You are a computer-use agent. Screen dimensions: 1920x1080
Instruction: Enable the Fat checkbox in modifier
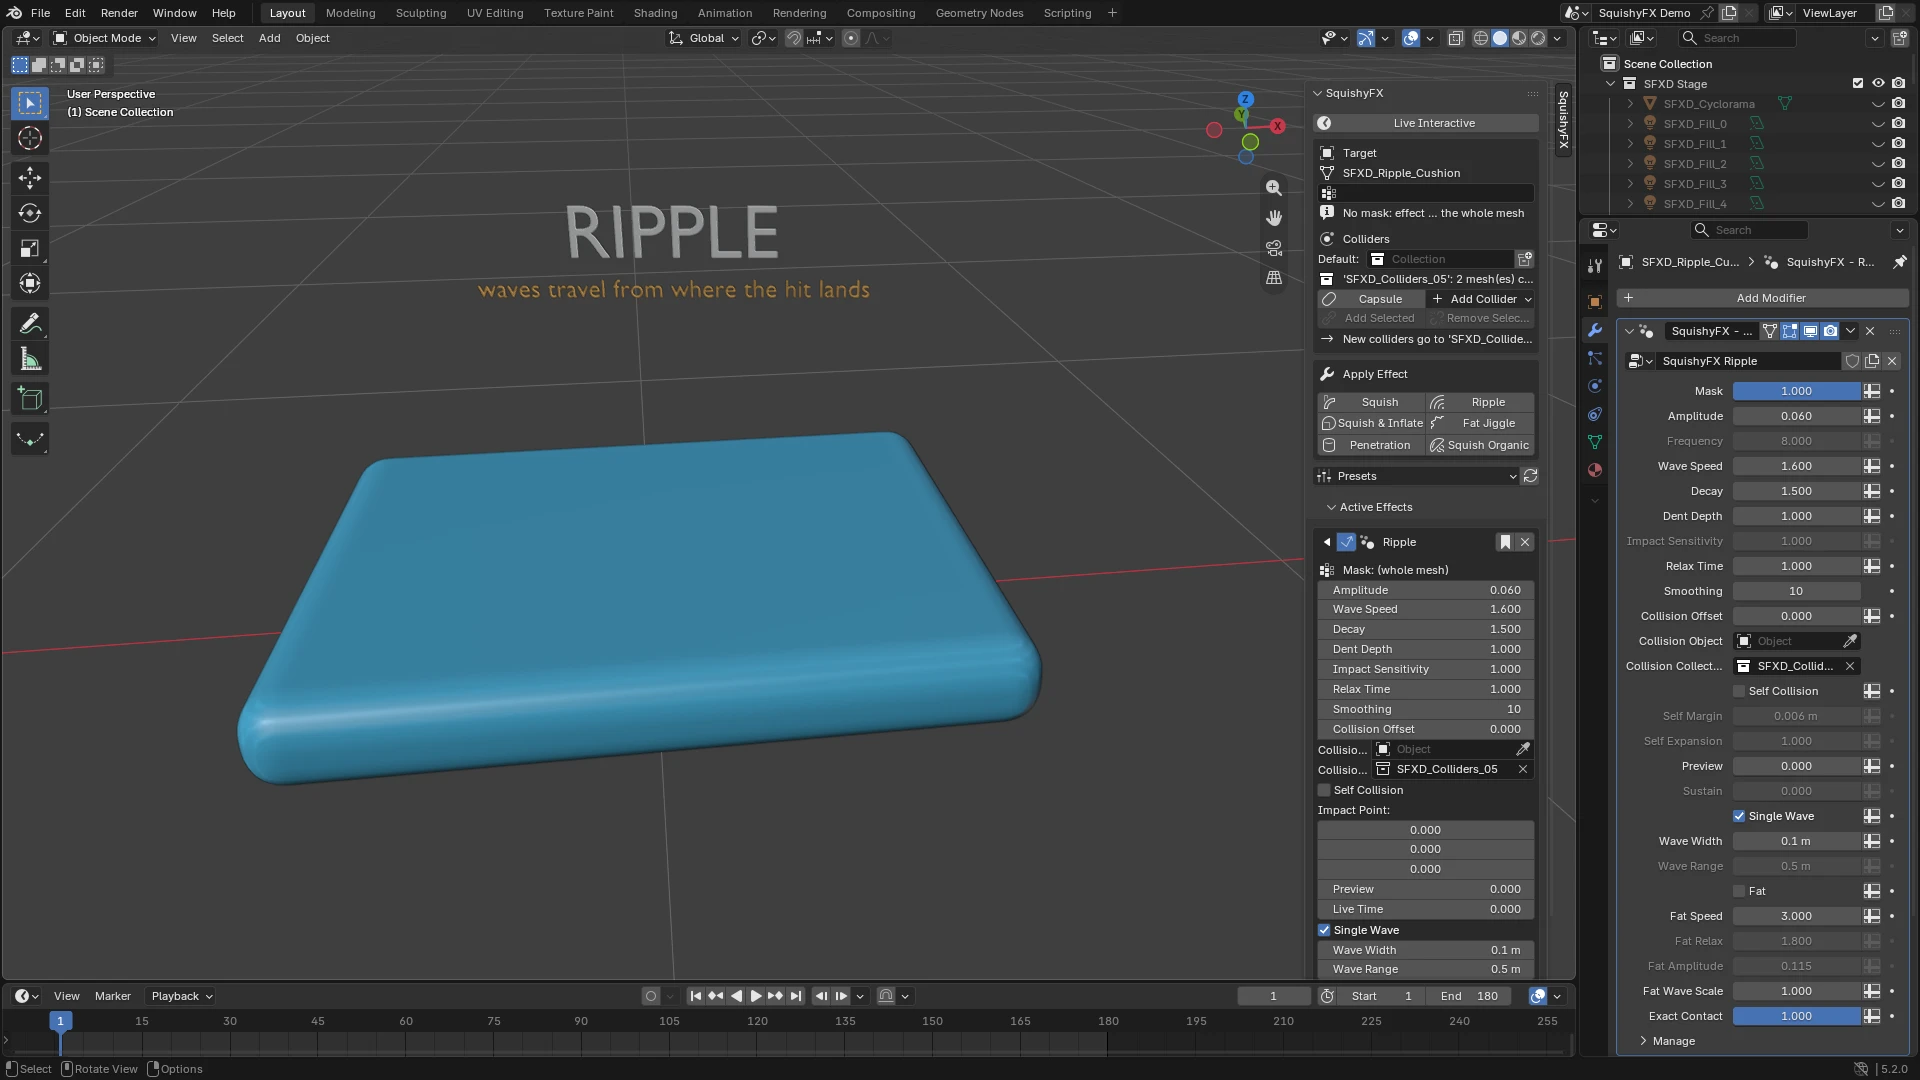click(1739, 891)
